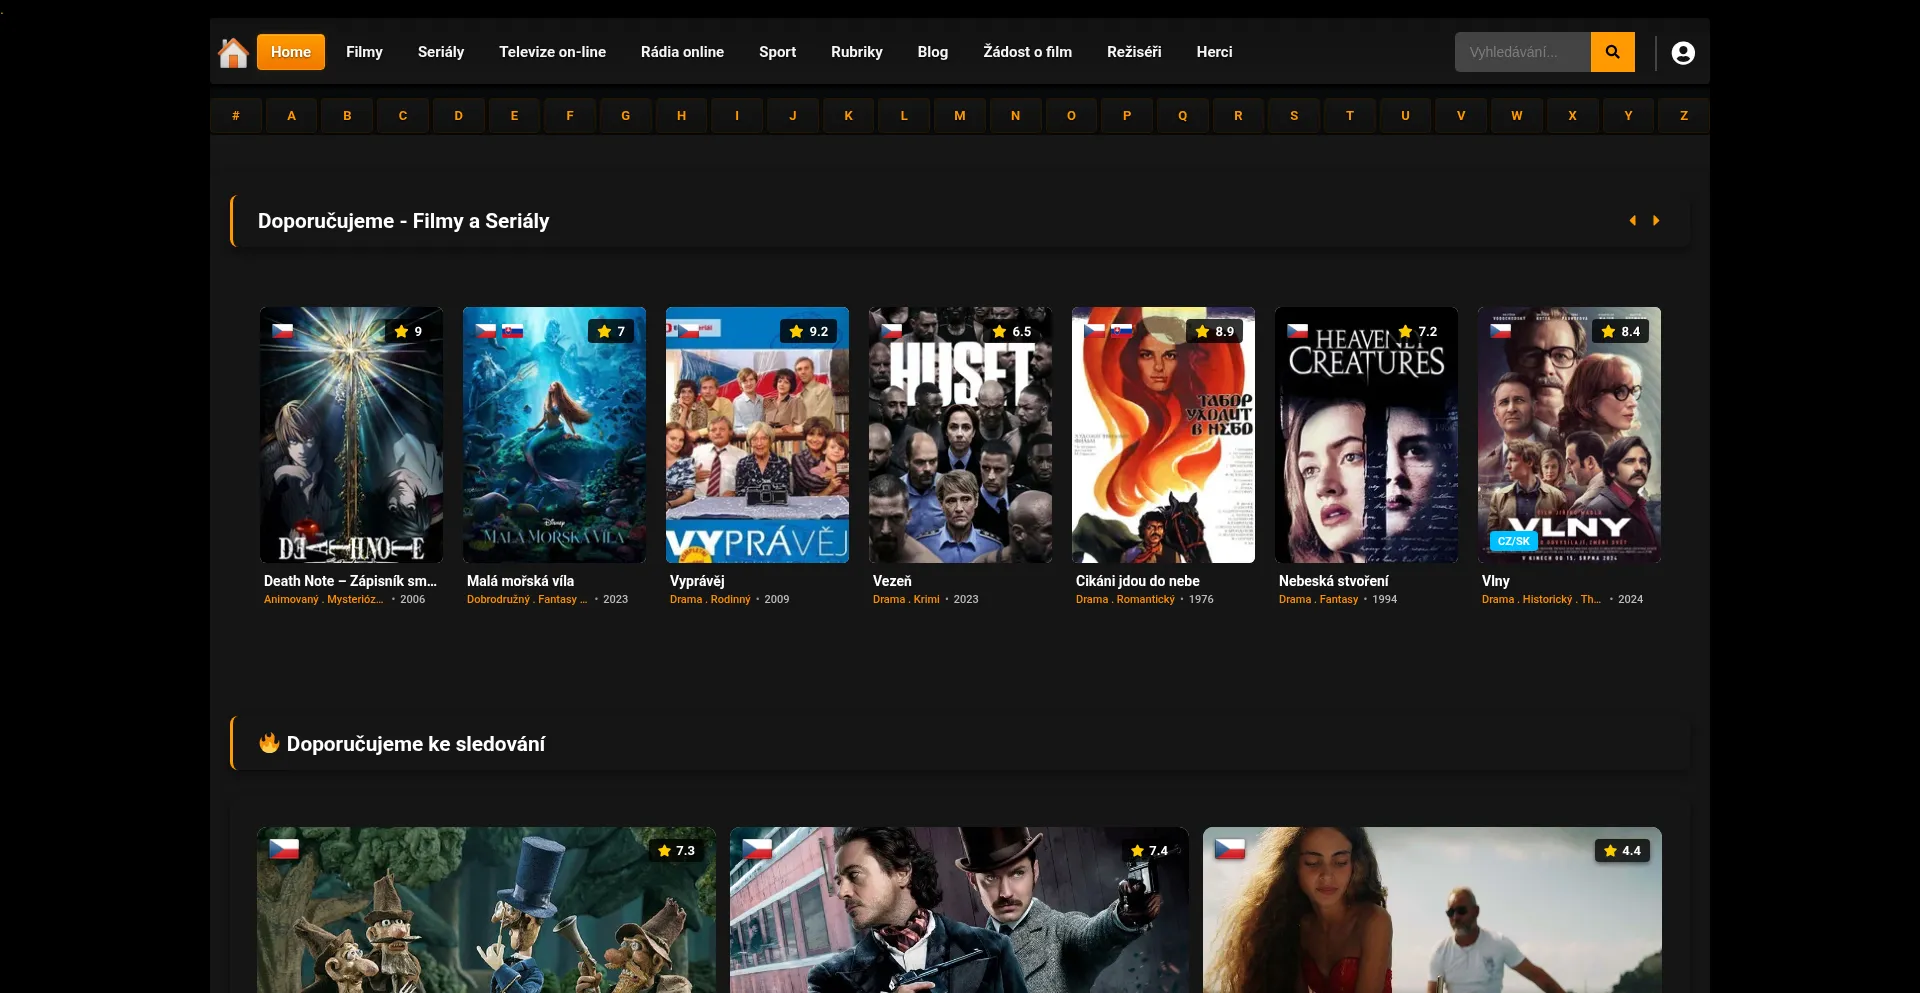Click the Rodinný genre under Vyprávěj
Image resolution: width=1920 pixels, height=993 pixels.
(730, 600)
